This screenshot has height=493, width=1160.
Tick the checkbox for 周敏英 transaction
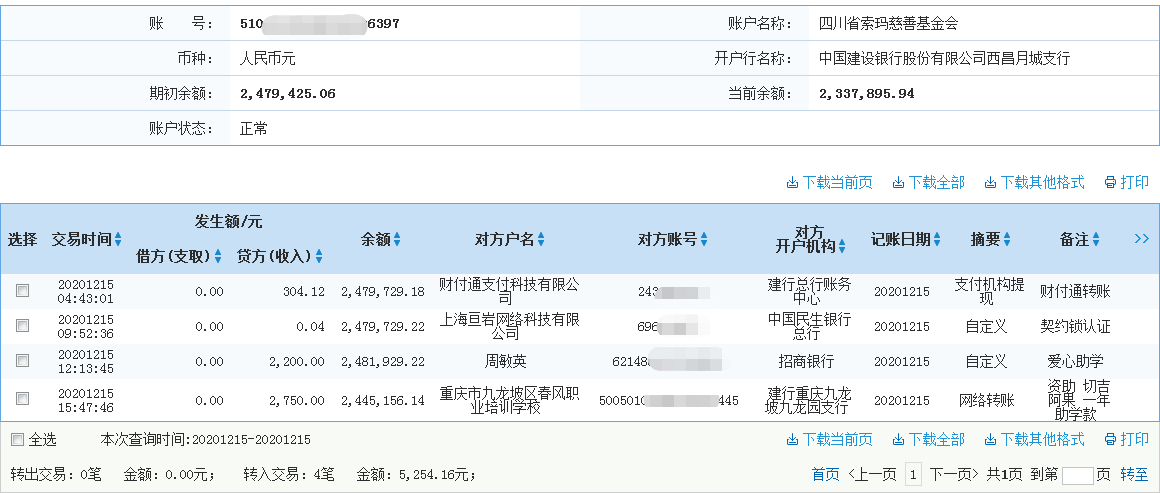pos(22,361)
